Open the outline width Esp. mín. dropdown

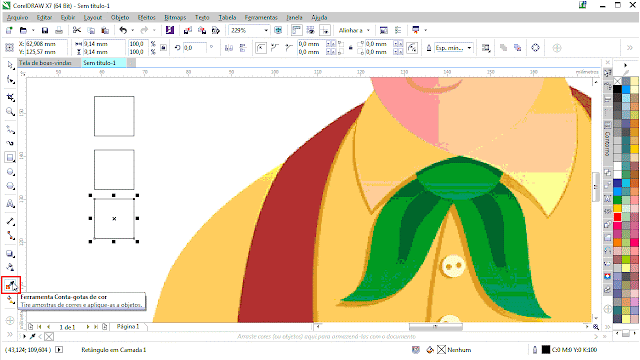pyautogui.click(x=469, y=48)
